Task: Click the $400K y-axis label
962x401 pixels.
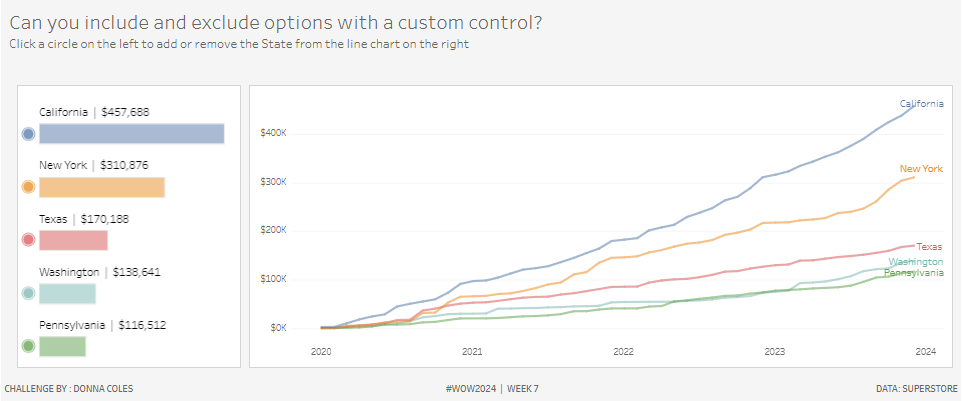Action: click(272, 133)
